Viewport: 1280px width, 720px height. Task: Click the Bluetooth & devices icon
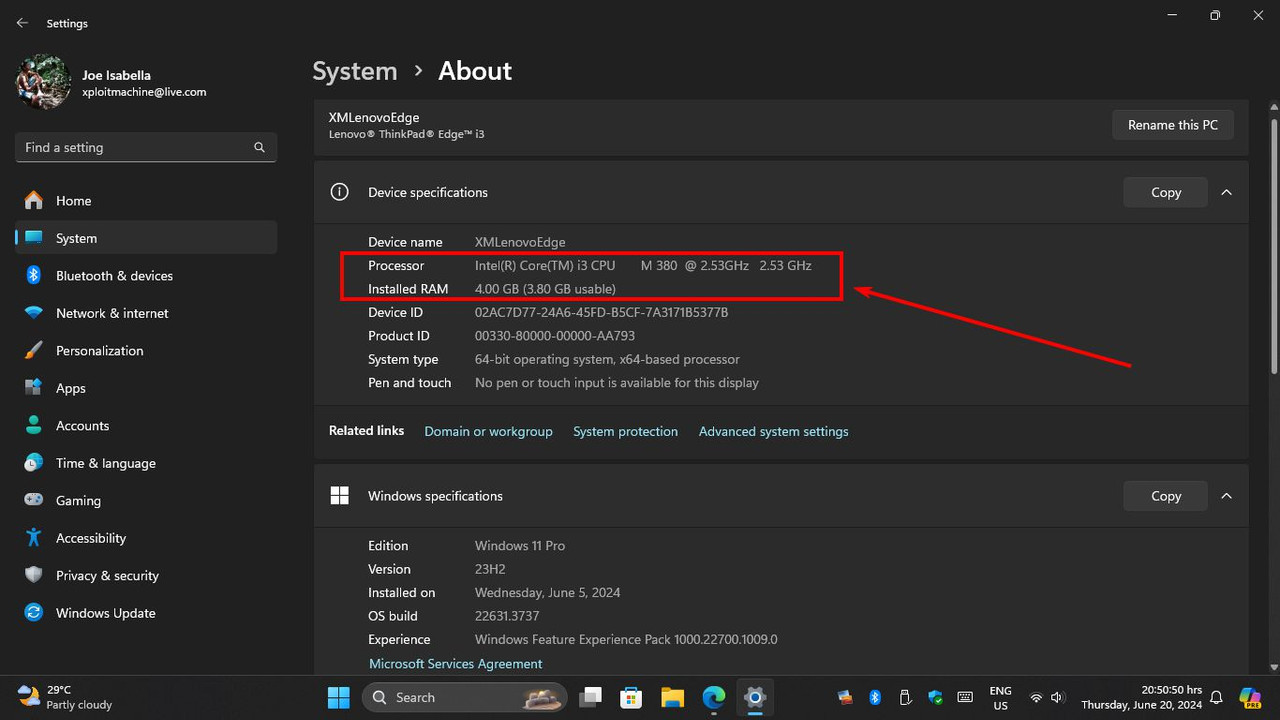point(34,275)
